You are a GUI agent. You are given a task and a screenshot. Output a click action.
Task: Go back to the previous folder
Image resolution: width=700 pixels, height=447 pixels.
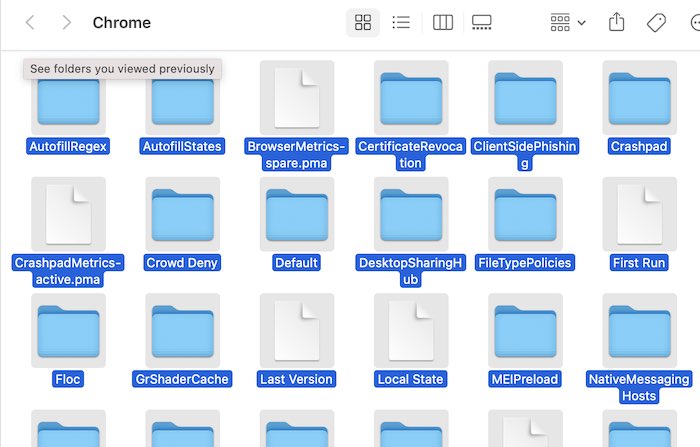(30, 22)
